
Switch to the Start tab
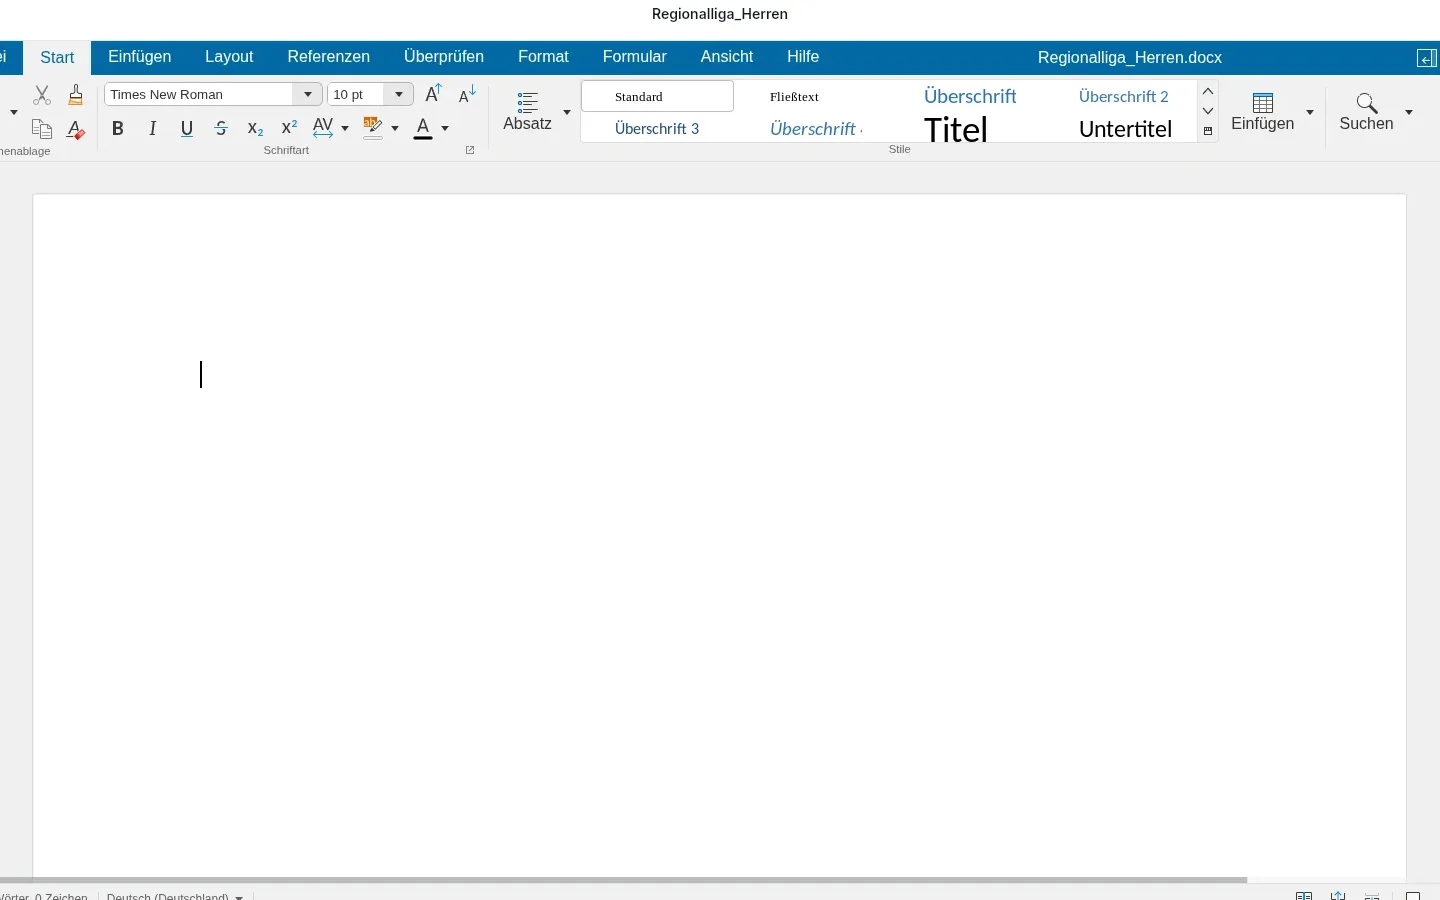[x=57, y=57]
